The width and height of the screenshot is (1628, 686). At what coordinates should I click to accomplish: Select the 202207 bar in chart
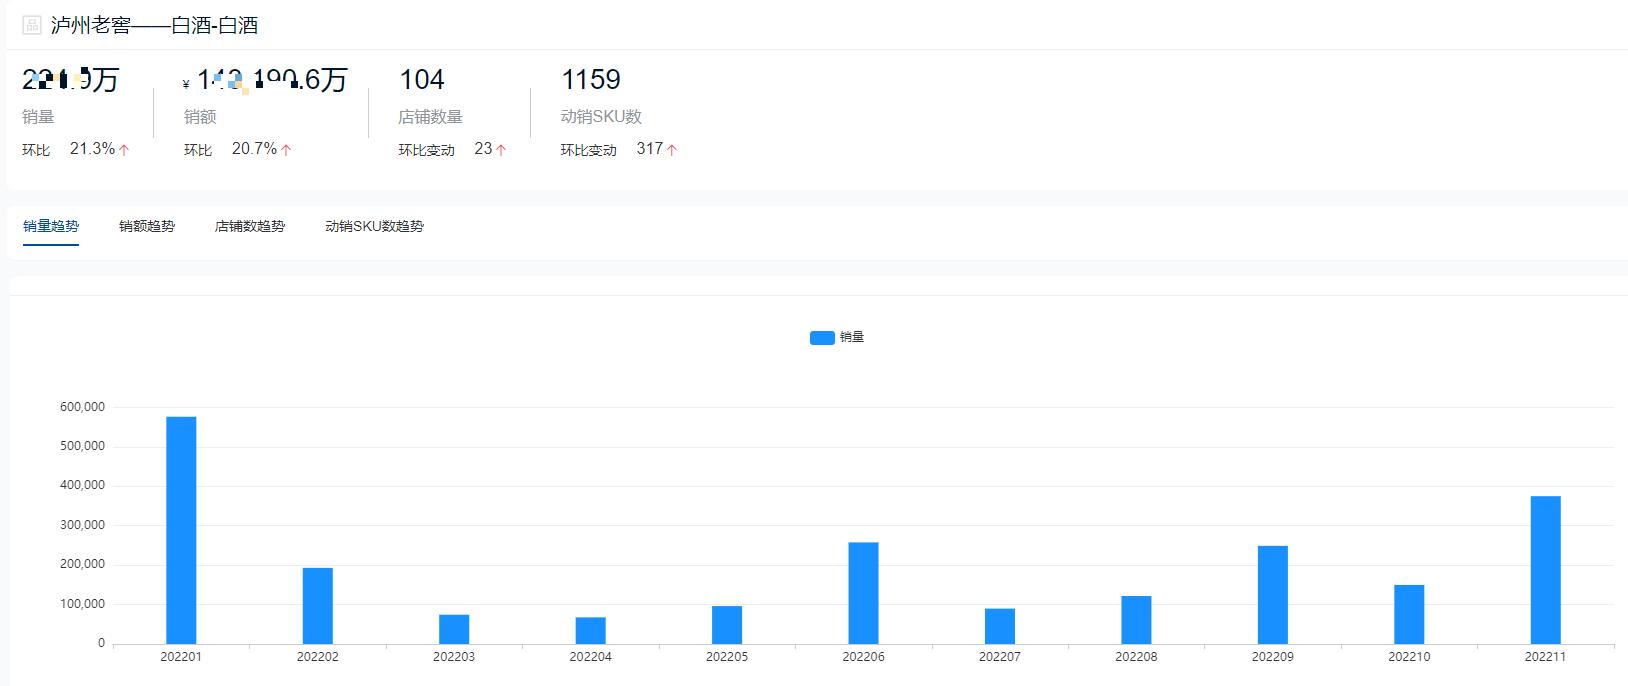1000,626
